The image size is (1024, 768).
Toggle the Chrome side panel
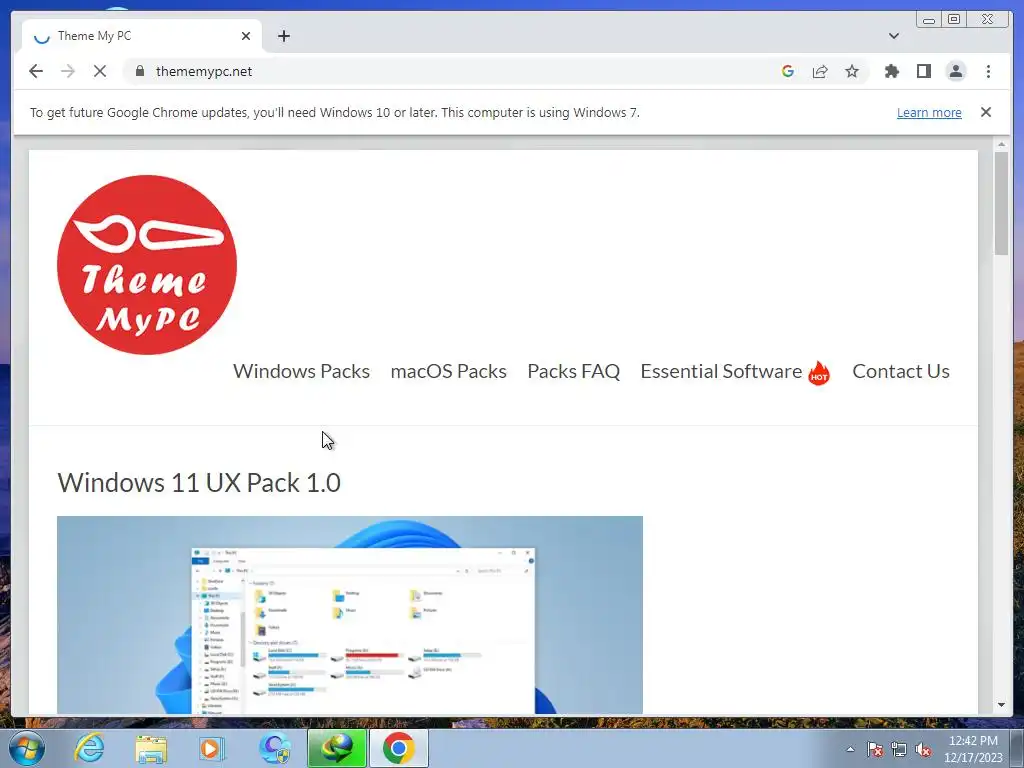(x=923, y=71)
